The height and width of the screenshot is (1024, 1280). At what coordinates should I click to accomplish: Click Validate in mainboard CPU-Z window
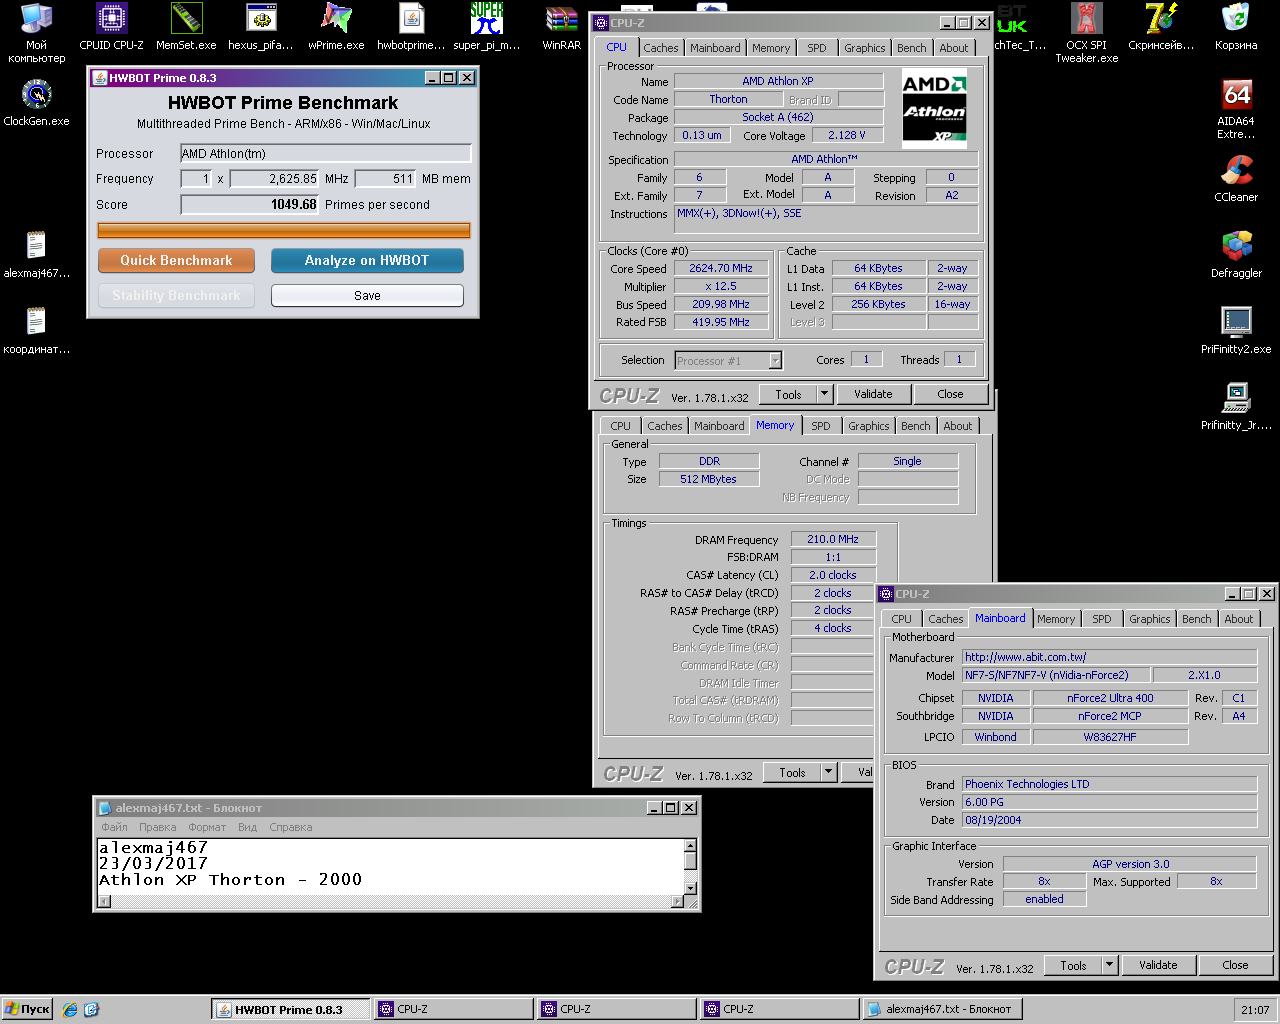tap(1158, 965)
